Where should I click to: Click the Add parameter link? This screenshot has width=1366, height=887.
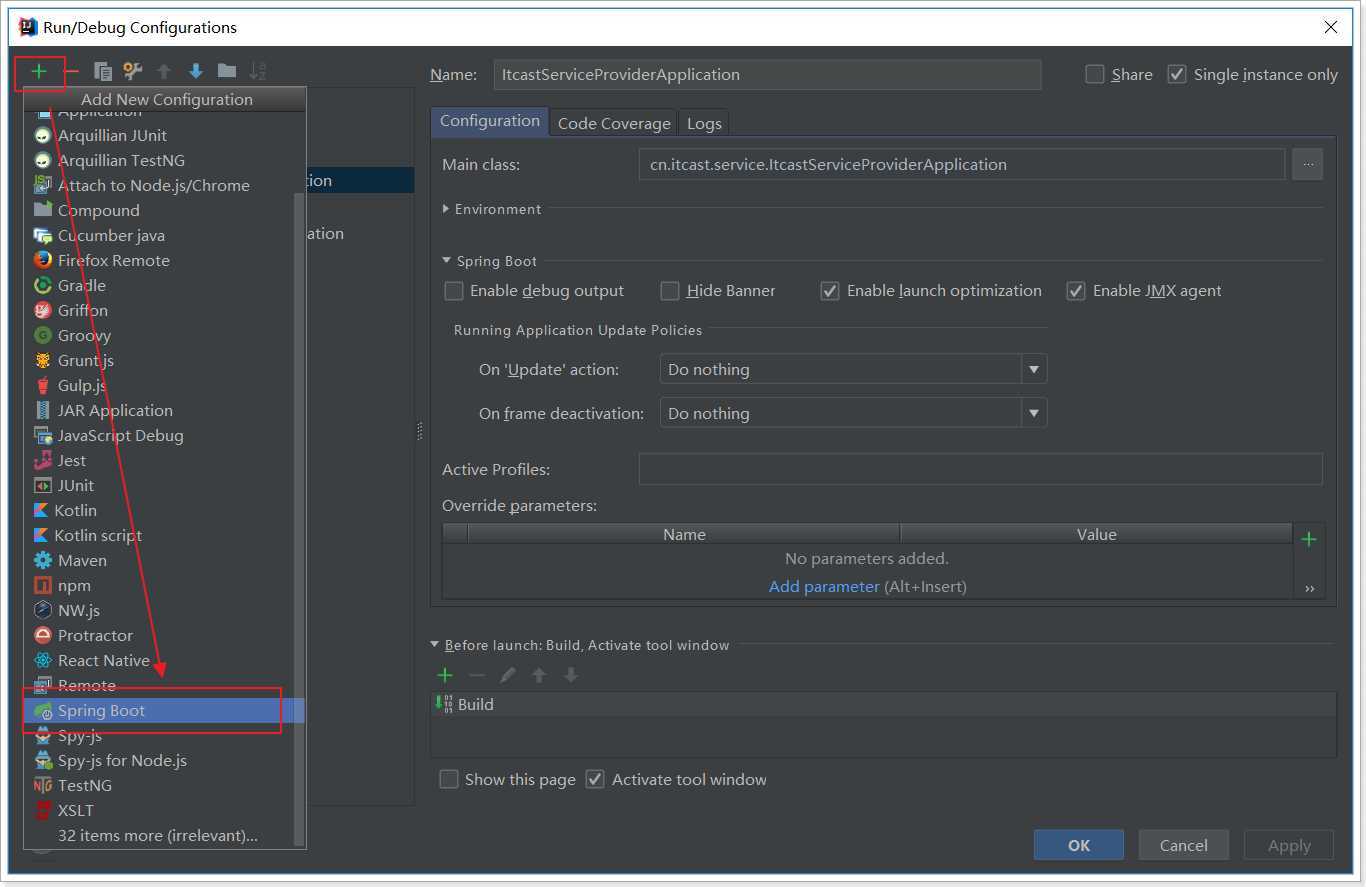click(x=824, y=586)
